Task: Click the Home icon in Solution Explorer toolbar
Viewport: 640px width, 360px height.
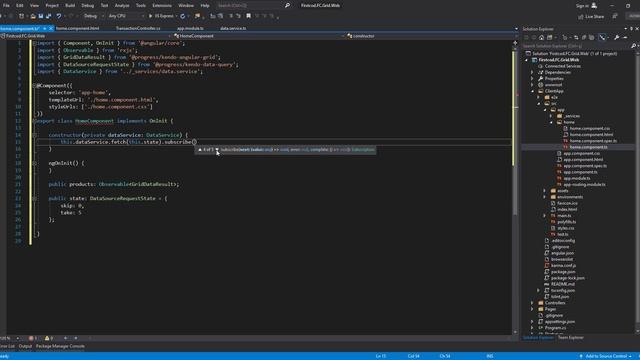Action: click(541, 37)
